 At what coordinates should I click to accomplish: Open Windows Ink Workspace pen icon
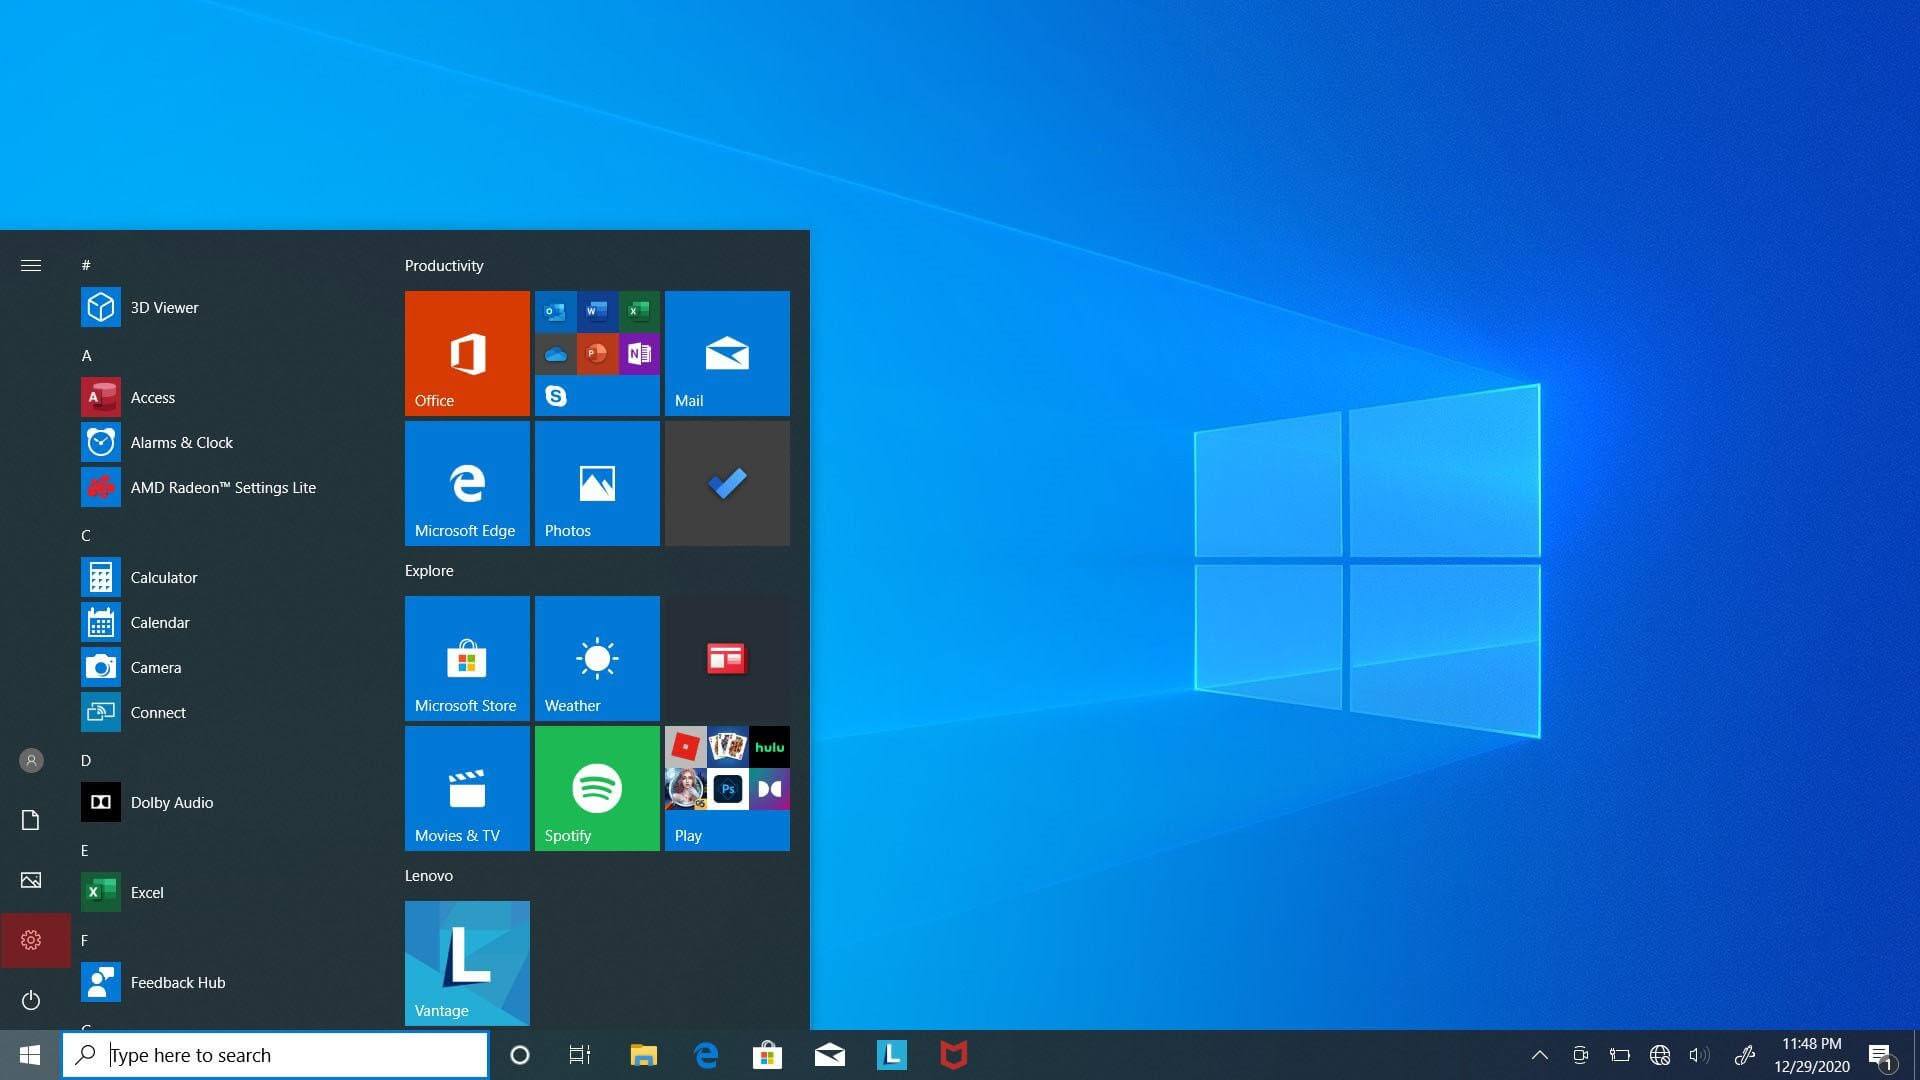pos(1745,1055)
